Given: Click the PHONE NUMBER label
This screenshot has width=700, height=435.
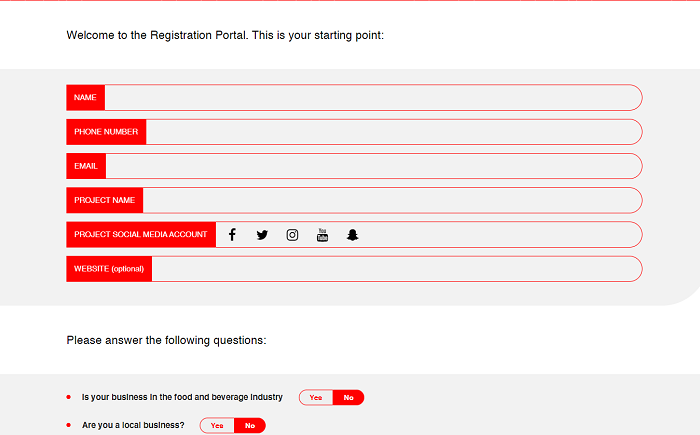Looking at the screenshot, I should point(106,132).
